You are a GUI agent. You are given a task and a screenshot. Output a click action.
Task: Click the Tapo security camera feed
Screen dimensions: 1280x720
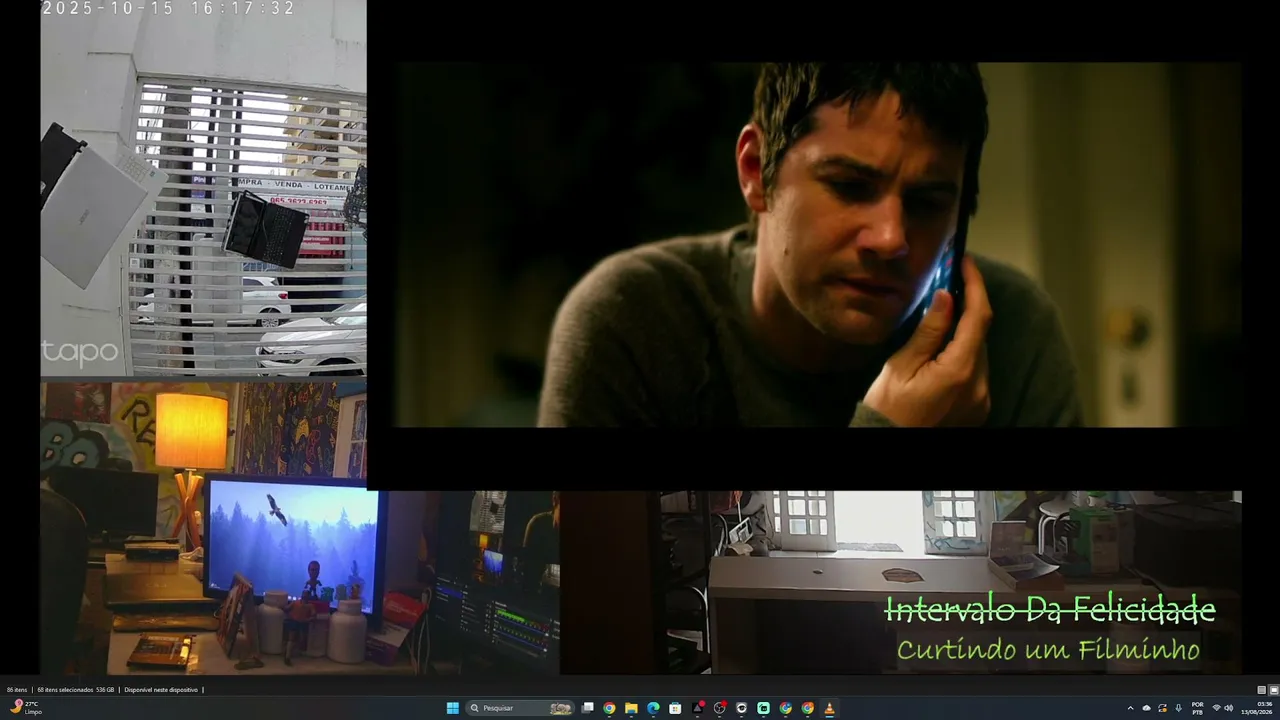pyautogui.click(x=203, y=188)
